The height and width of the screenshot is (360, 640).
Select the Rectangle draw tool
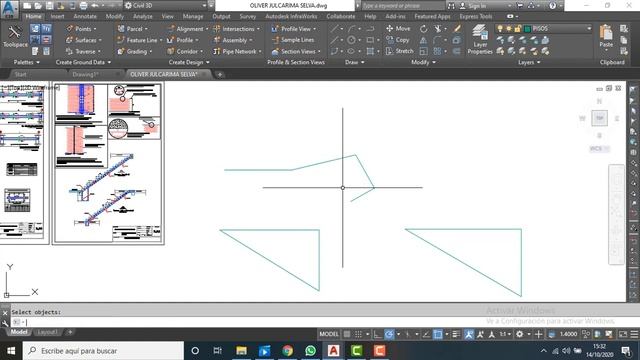click(370, 40)
